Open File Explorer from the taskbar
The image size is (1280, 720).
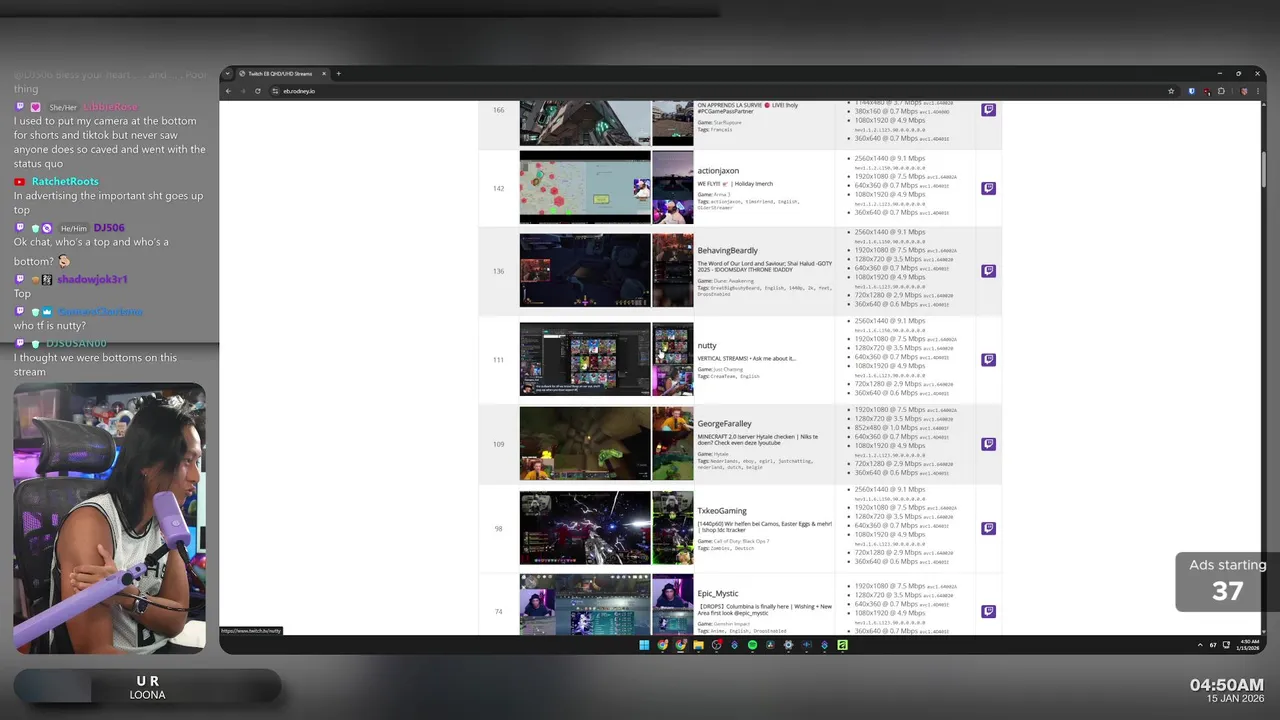[698, 645]
